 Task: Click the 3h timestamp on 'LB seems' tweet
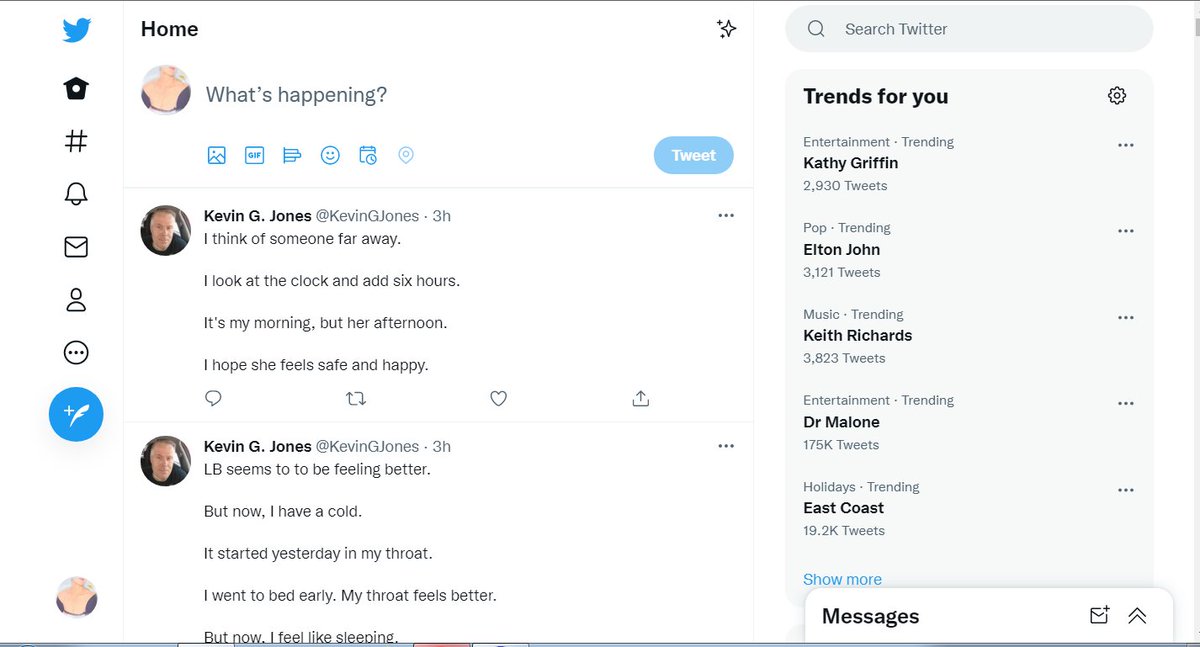[441, 446]
